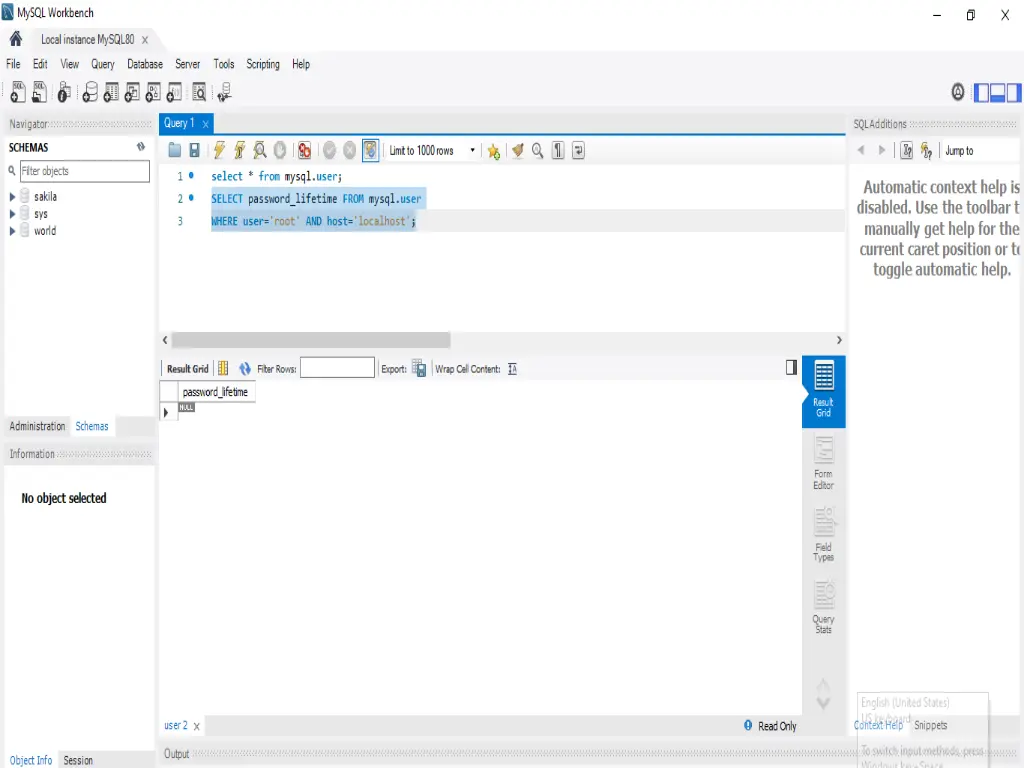Reconnect to DBMS toolbar icon
1024x768 pixels.
224,92
